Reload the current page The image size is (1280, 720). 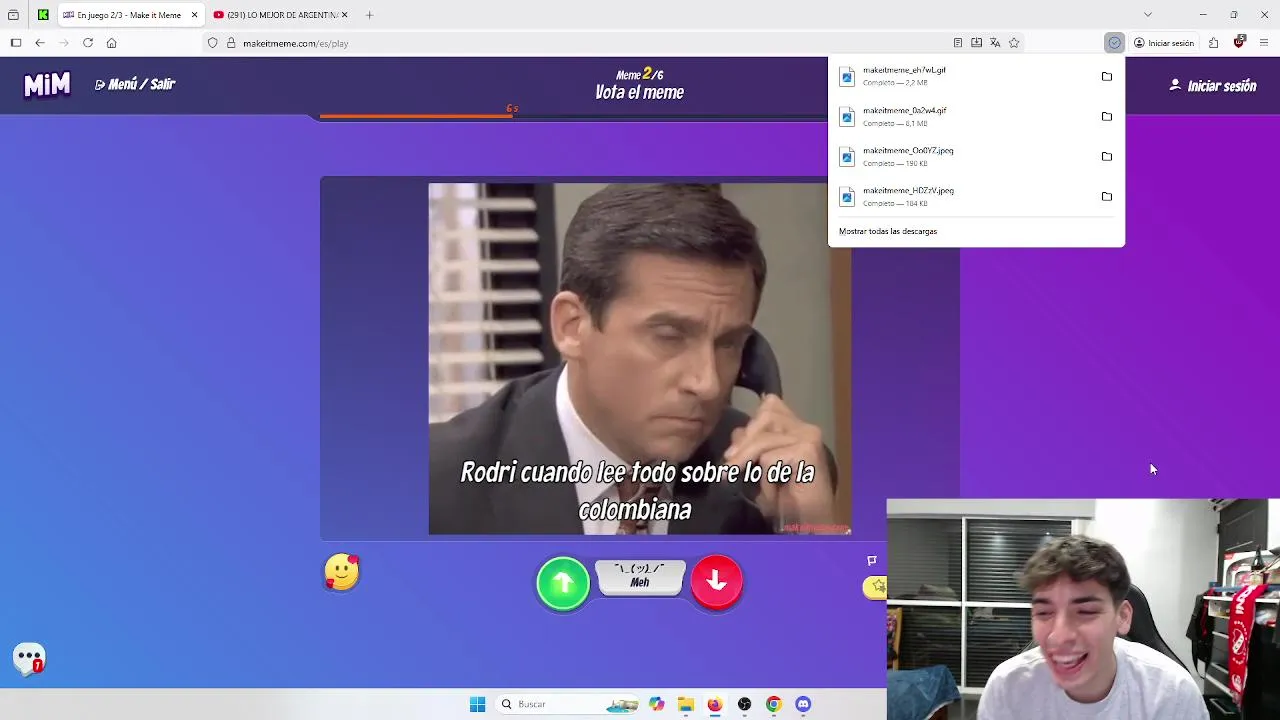[x=88, y=43]
